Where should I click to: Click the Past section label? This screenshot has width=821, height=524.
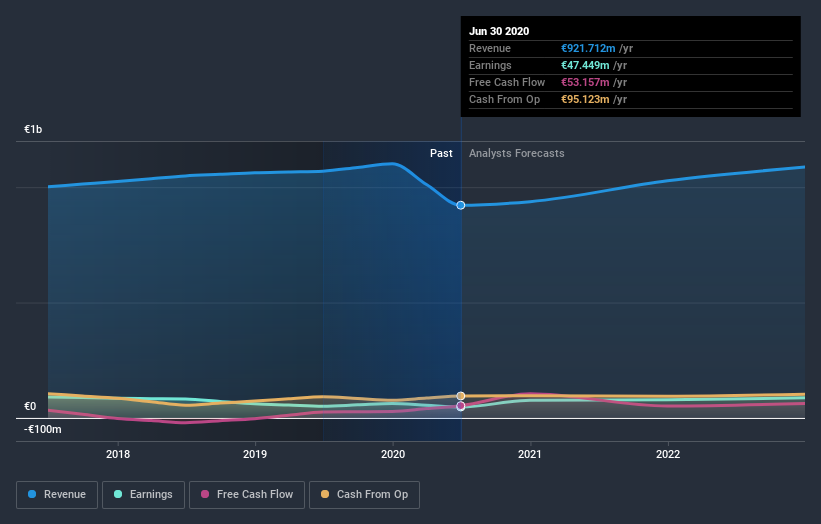pos(441,153)
